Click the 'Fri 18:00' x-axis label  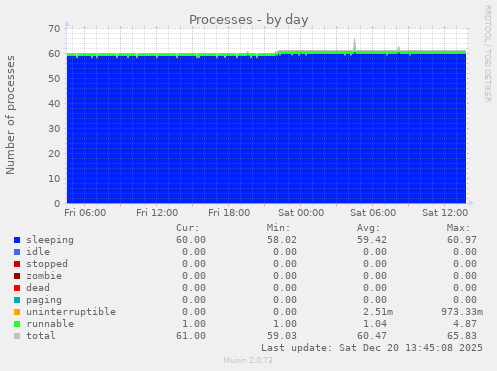(229, 213)
